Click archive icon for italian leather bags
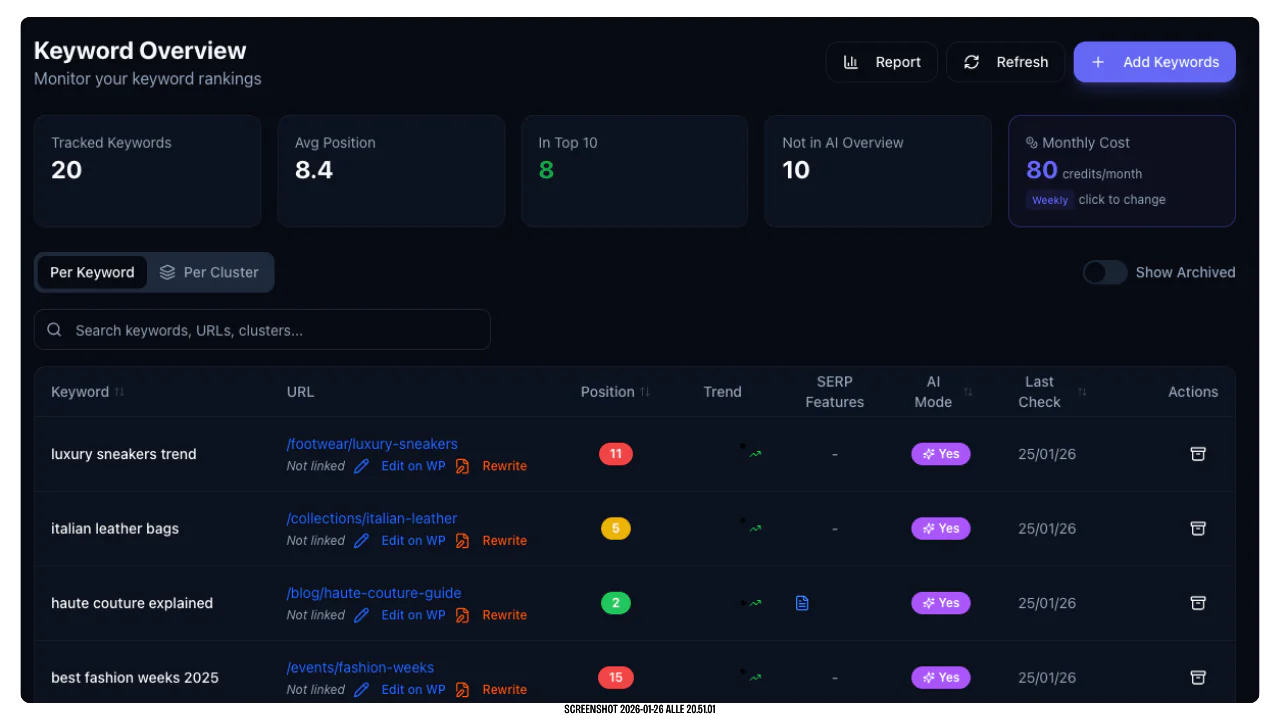Viewport: 1280px width, 720px height. tap(1197, 528)
